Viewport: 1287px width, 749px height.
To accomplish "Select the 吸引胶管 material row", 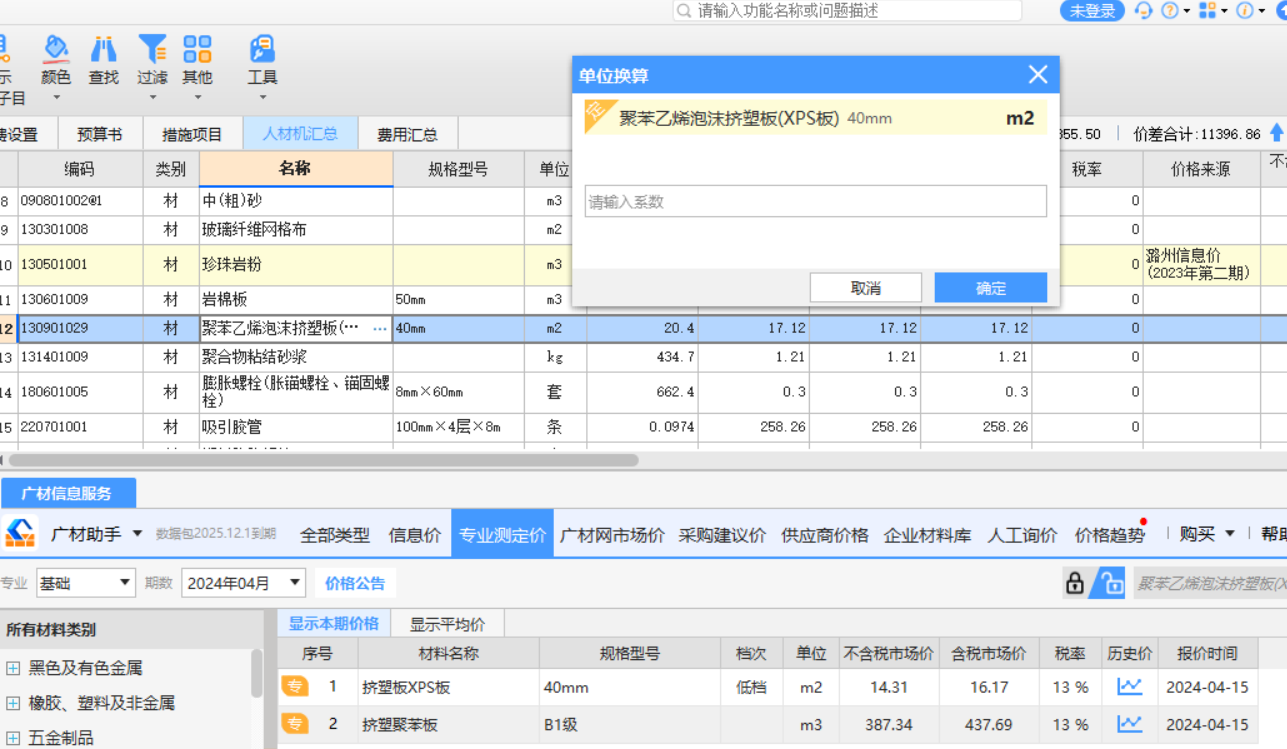I will coord(643,427).
